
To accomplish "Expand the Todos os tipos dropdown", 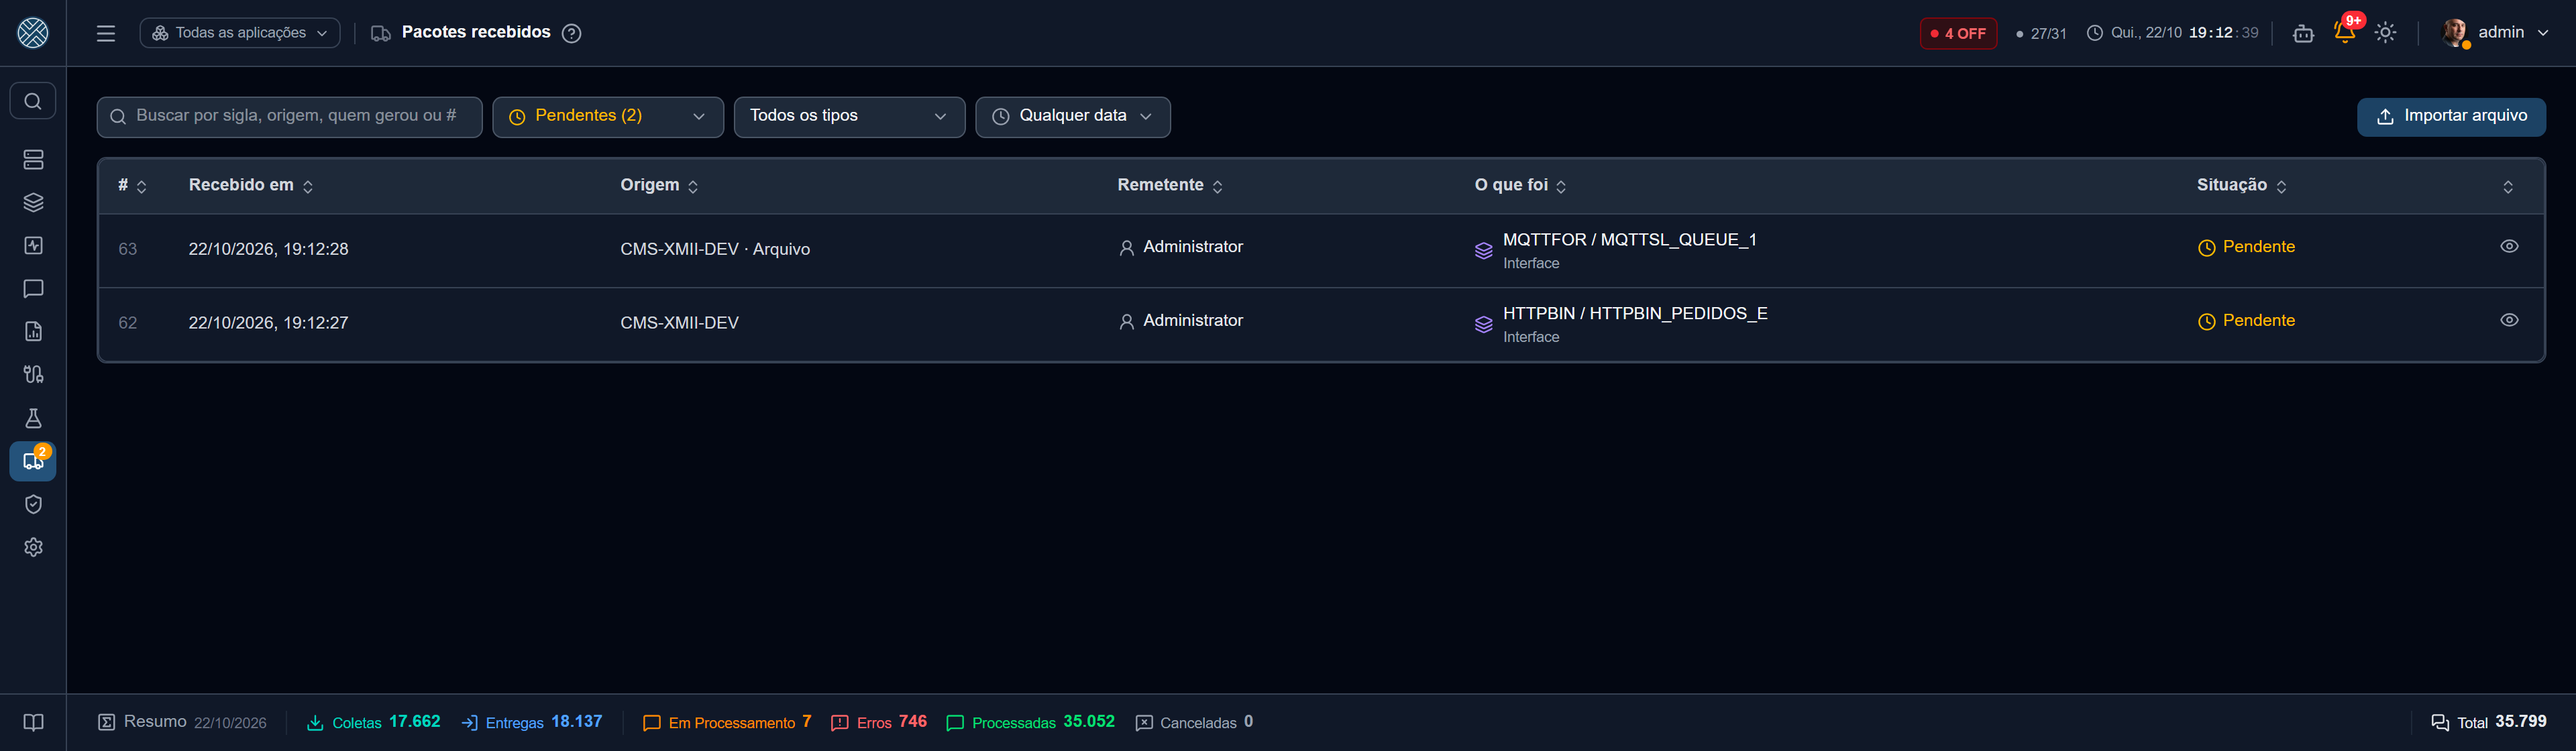I will click(849, 117).
